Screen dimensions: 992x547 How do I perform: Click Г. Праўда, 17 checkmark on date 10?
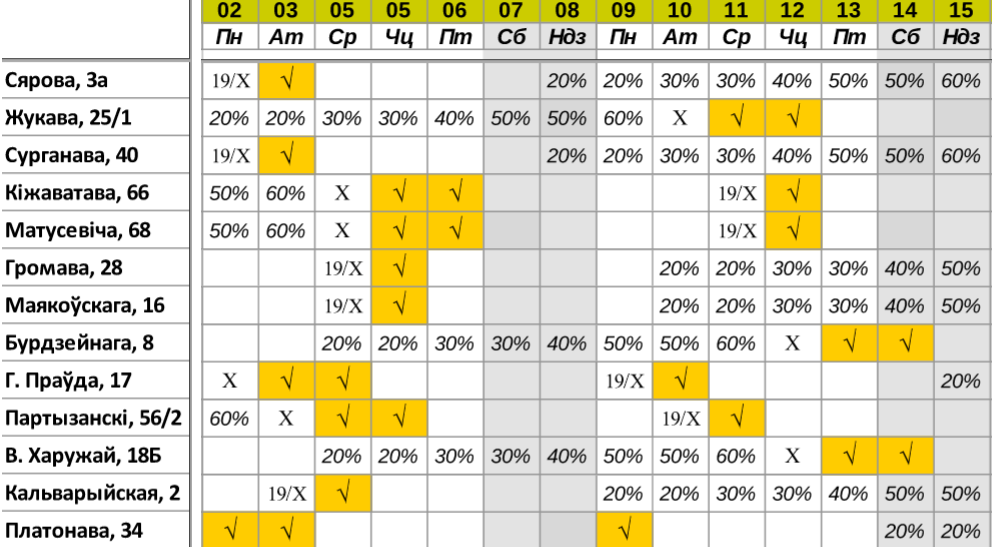point(679,380)
